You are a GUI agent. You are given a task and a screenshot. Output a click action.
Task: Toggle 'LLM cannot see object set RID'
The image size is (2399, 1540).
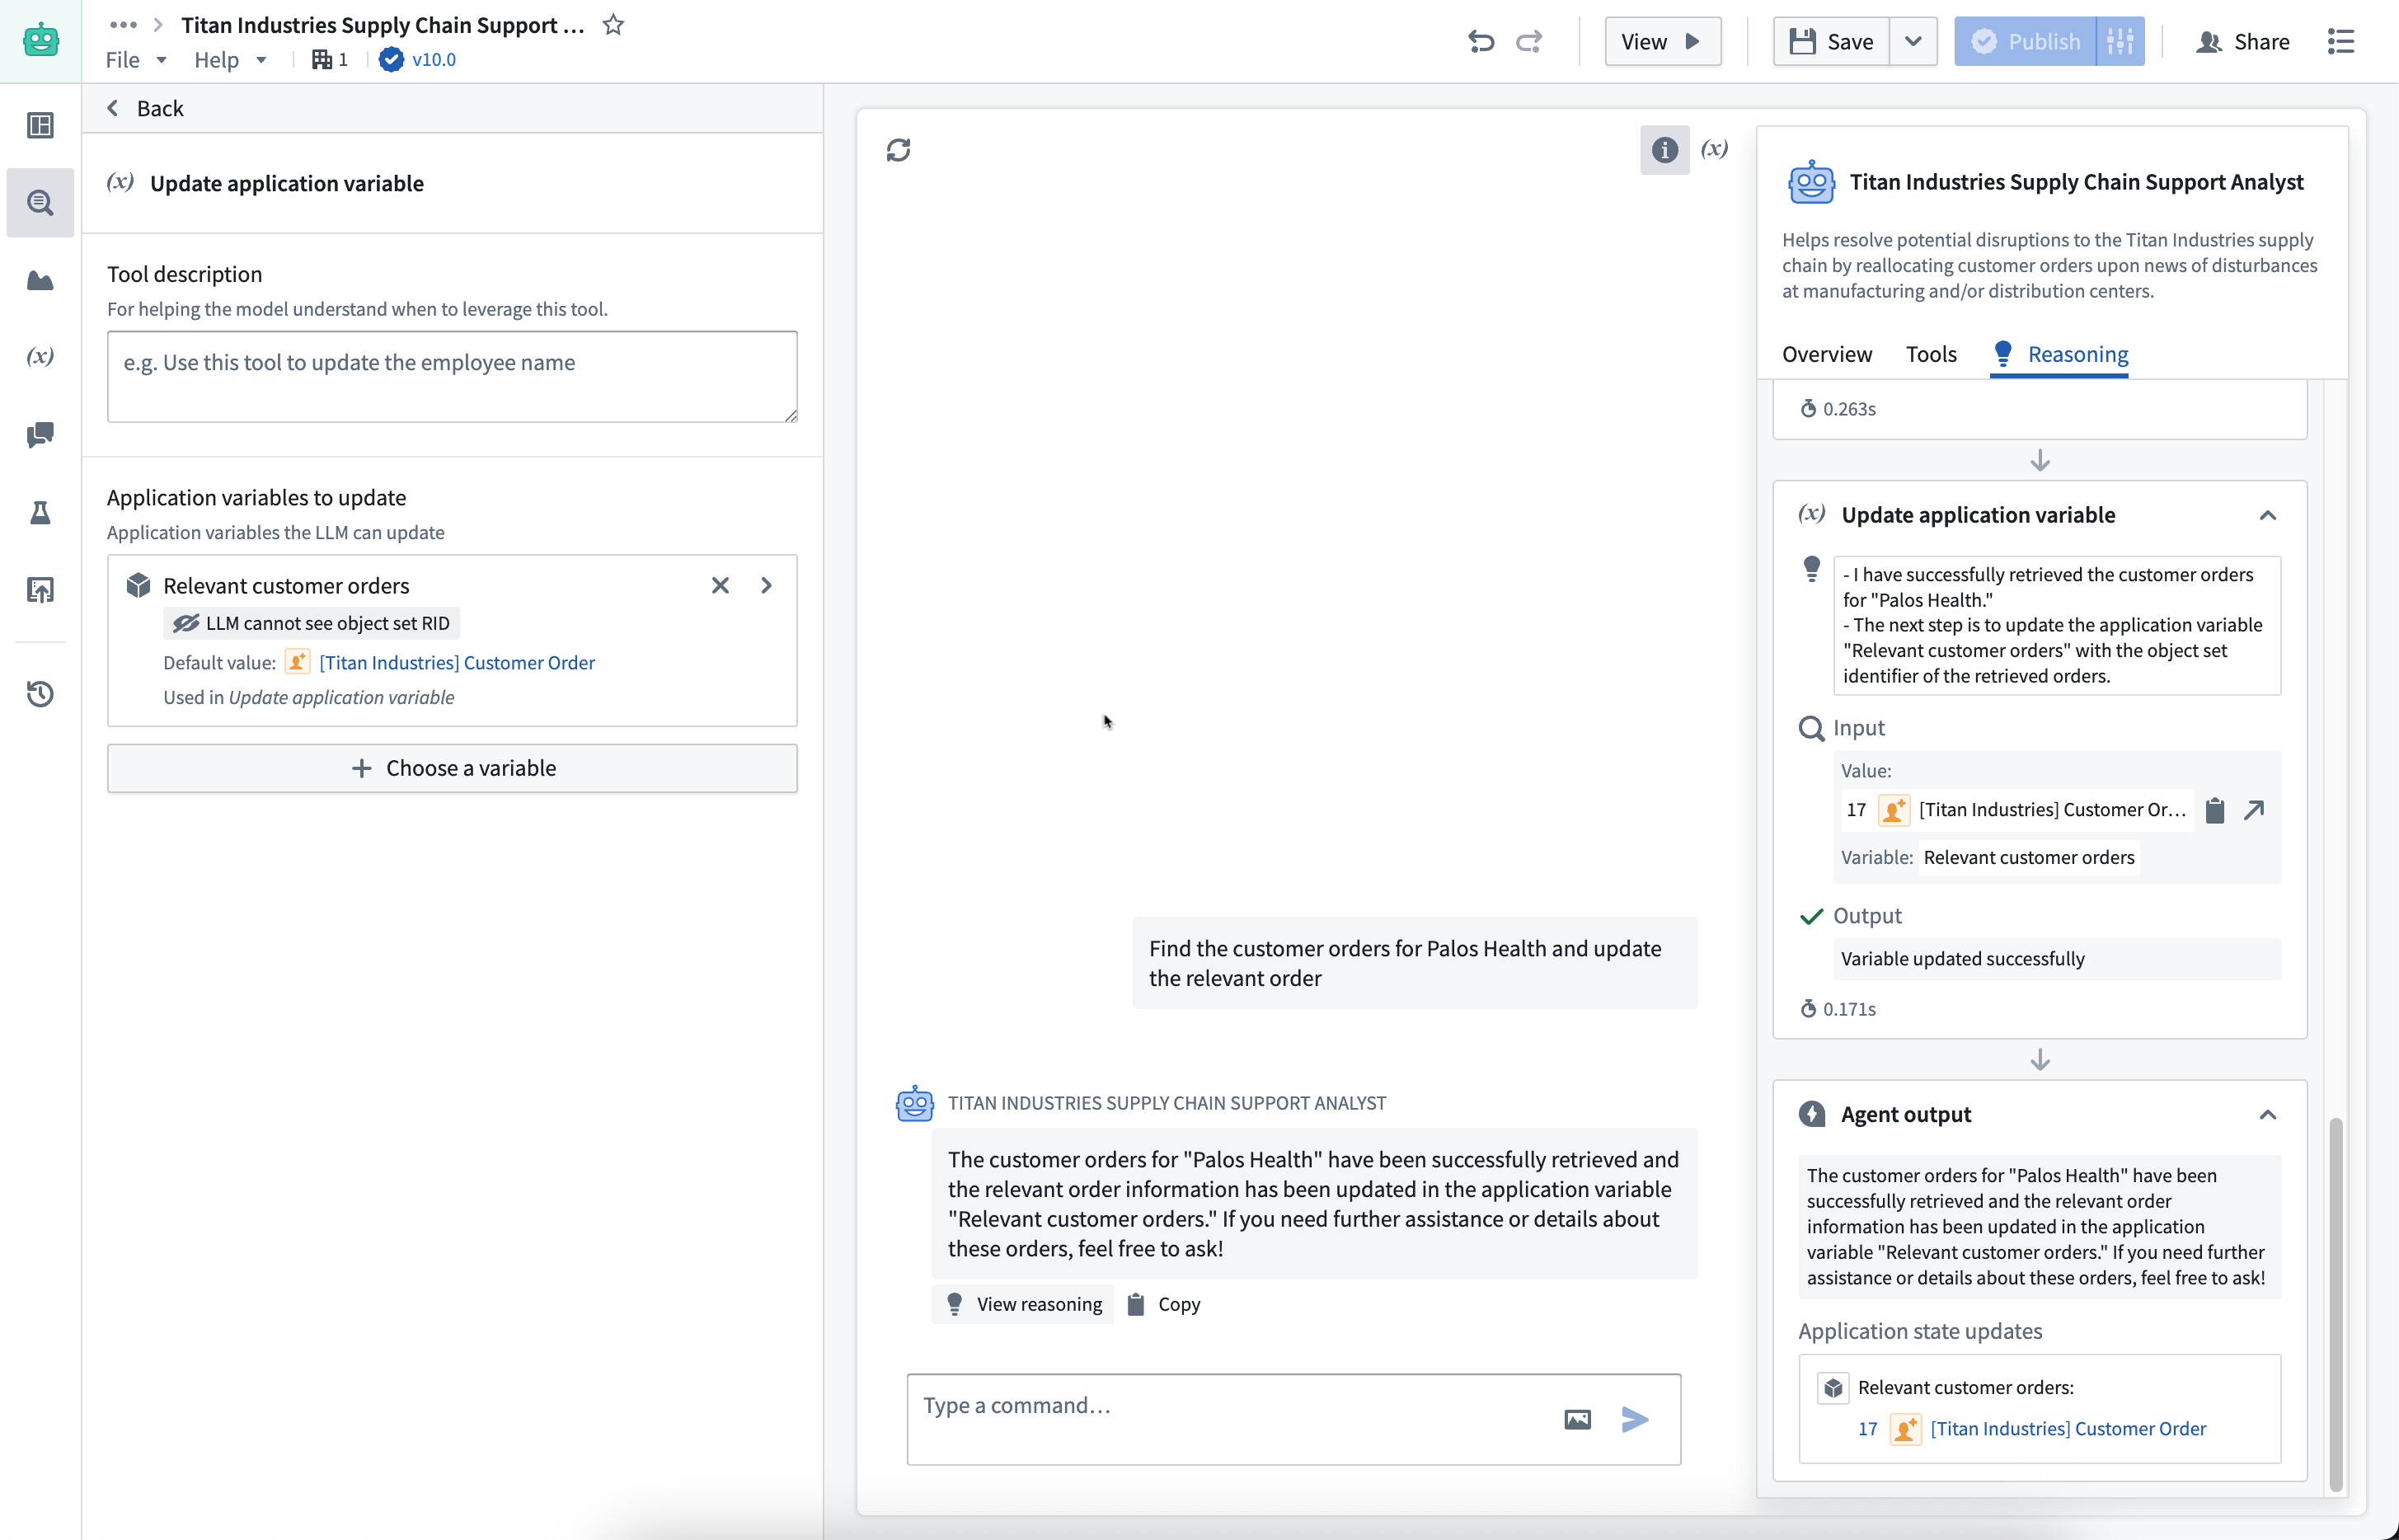[310, 622]
